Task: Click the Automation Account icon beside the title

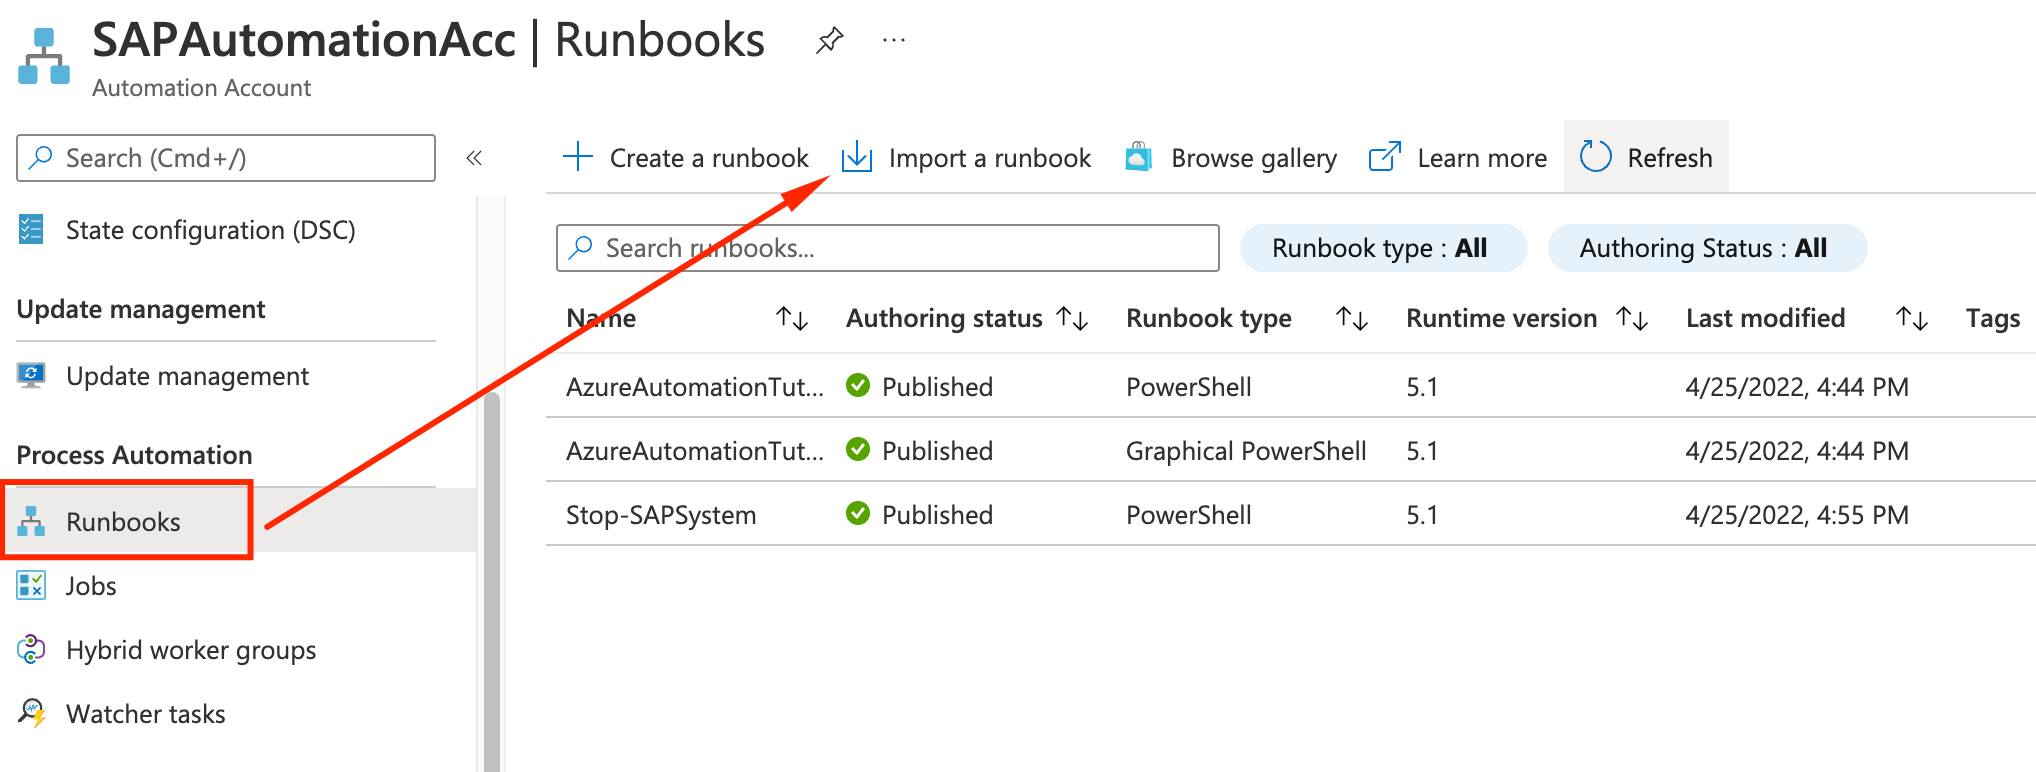Action: (44, 57)
